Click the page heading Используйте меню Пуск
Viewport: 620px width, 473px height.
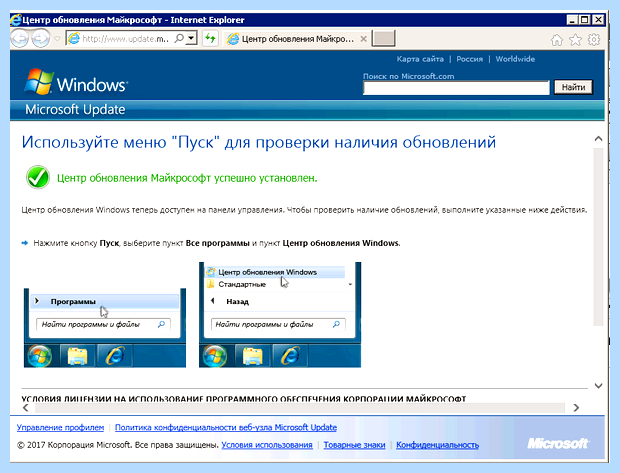pyautogui.click(x=259, y=142)
